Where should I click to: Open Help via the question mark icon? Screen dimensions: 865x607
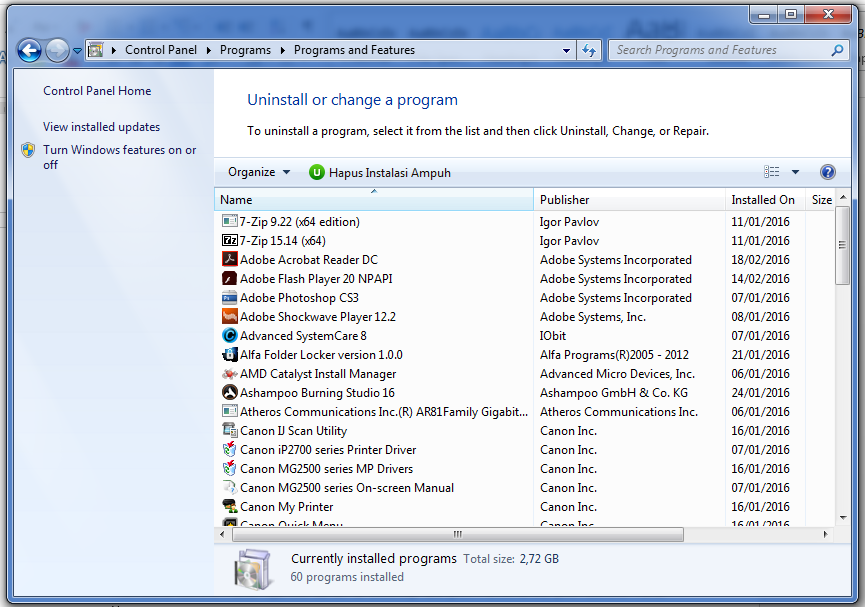pos(828,171)
